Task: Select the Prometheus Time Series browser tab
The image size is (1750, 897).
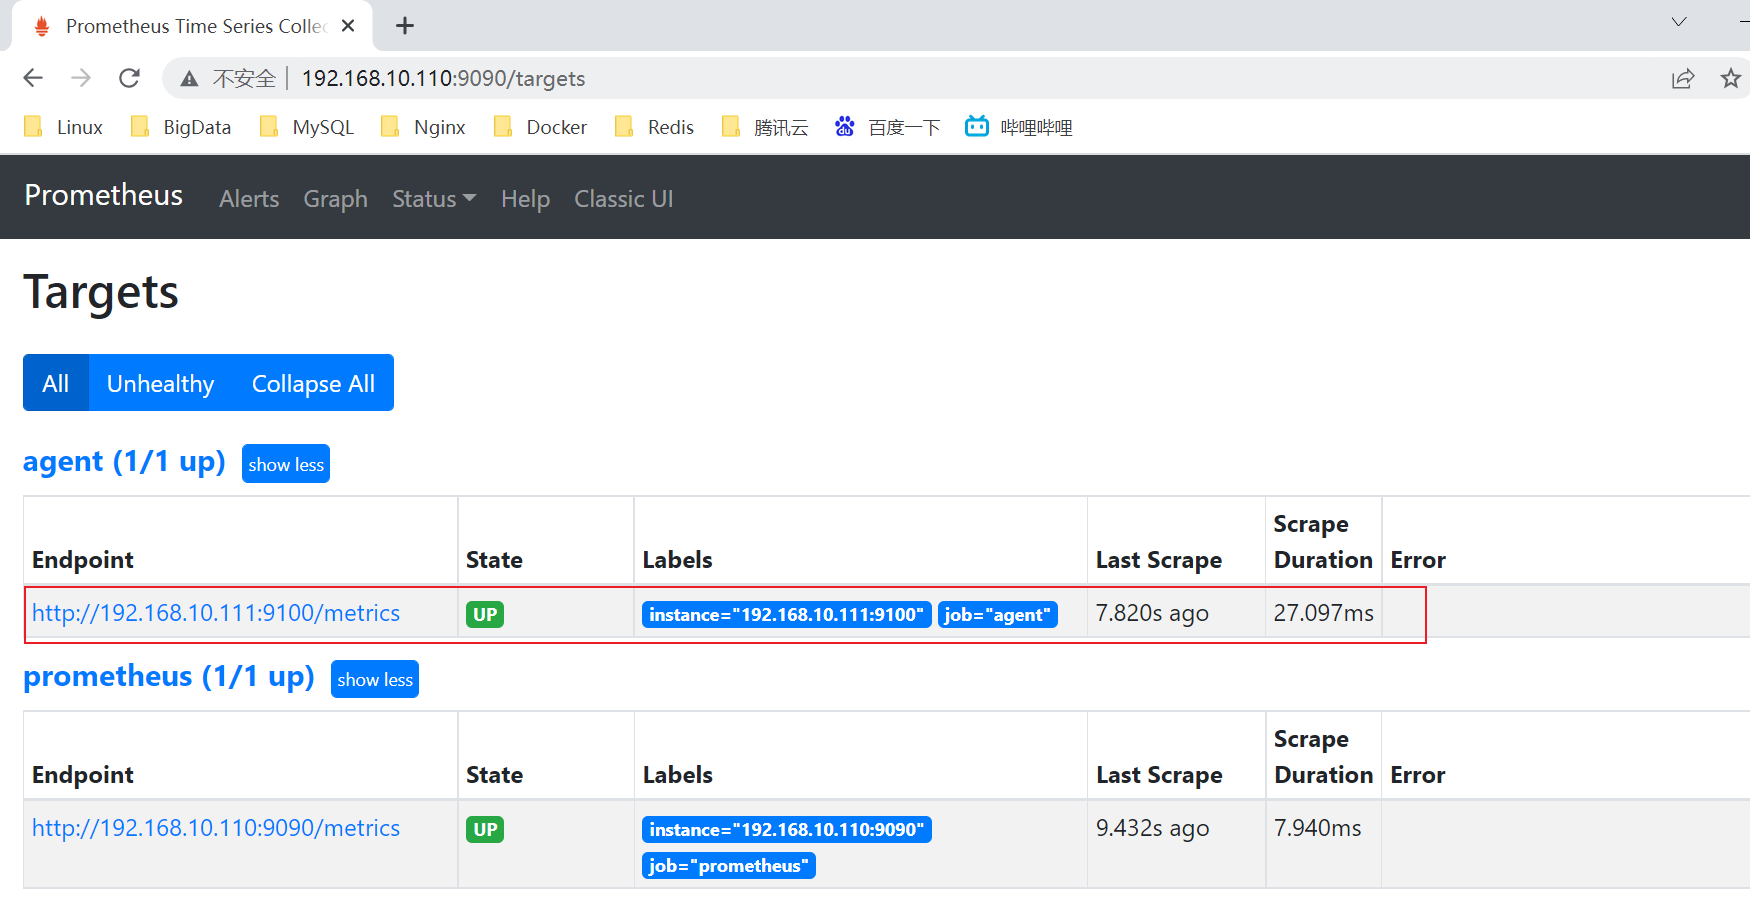Action: [x=192, y=26]
